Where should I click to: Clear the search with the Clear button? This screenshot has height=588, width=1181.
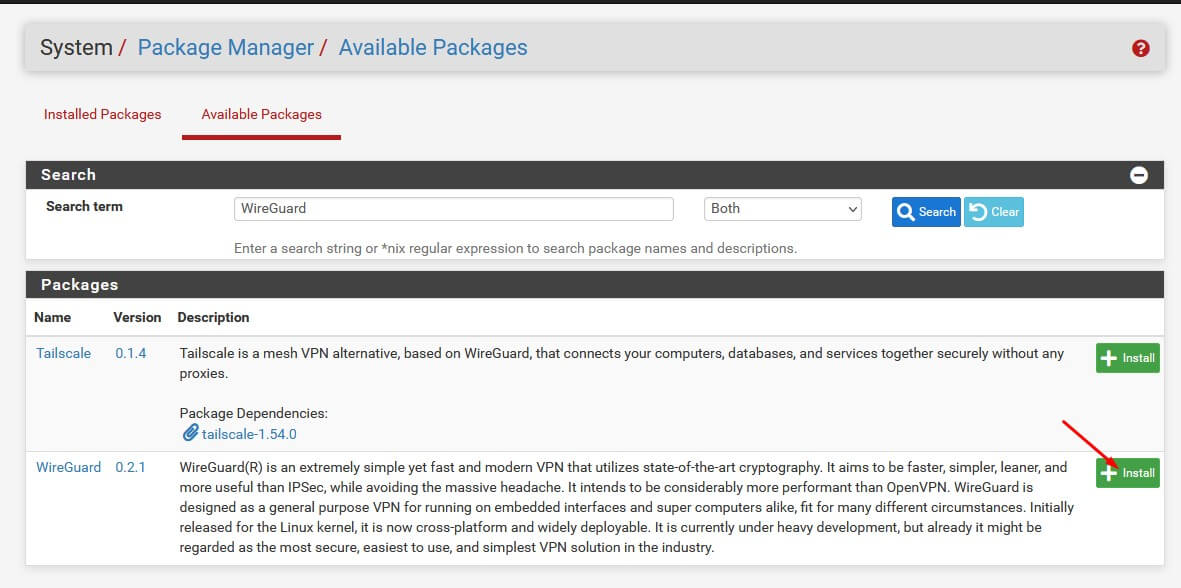[x=993, y=212]
